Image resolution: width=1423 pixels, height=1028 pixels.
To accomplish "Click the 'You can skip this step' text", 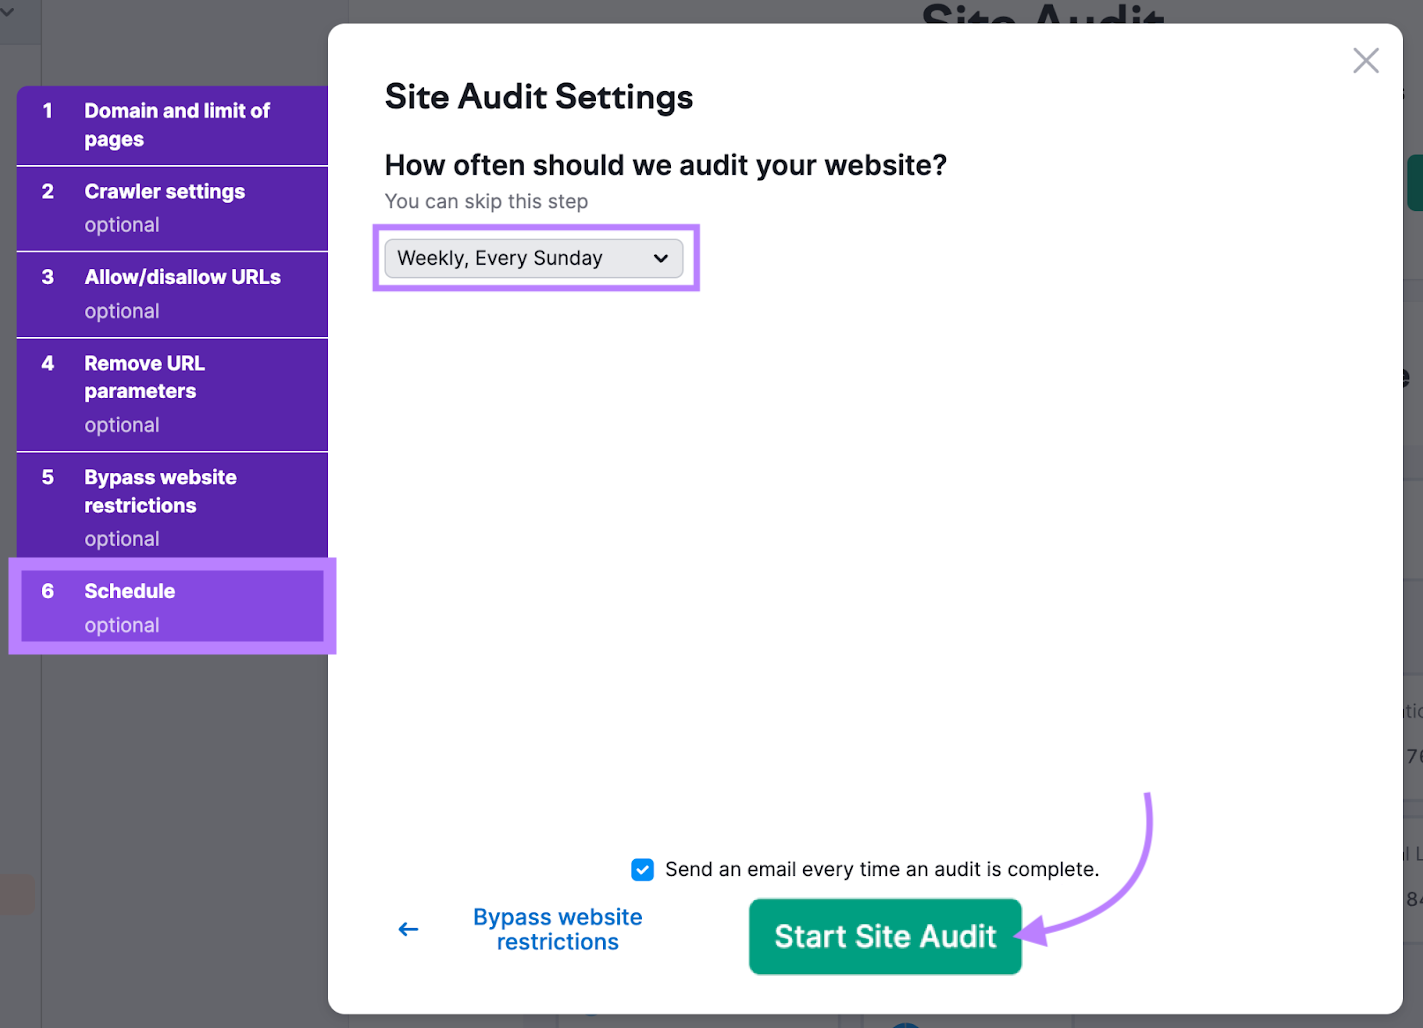I will coord(486,201).
